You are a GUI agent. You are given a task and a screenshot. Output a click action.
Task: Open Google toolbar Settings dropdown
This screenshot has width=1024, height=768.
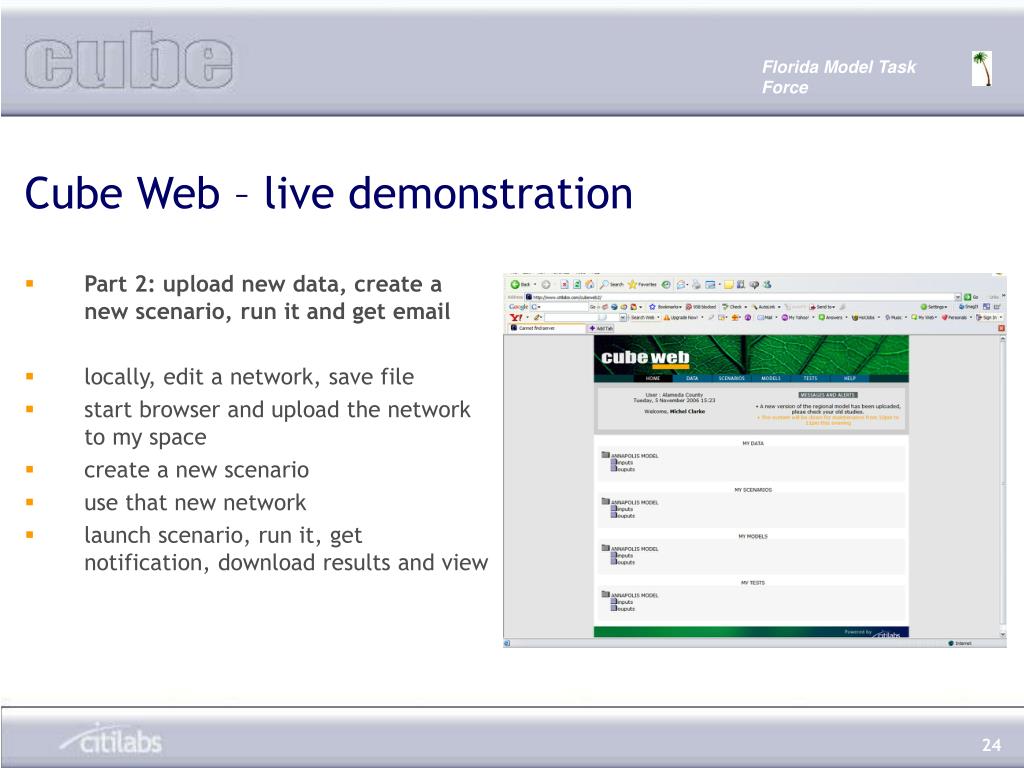click(934, 307)
